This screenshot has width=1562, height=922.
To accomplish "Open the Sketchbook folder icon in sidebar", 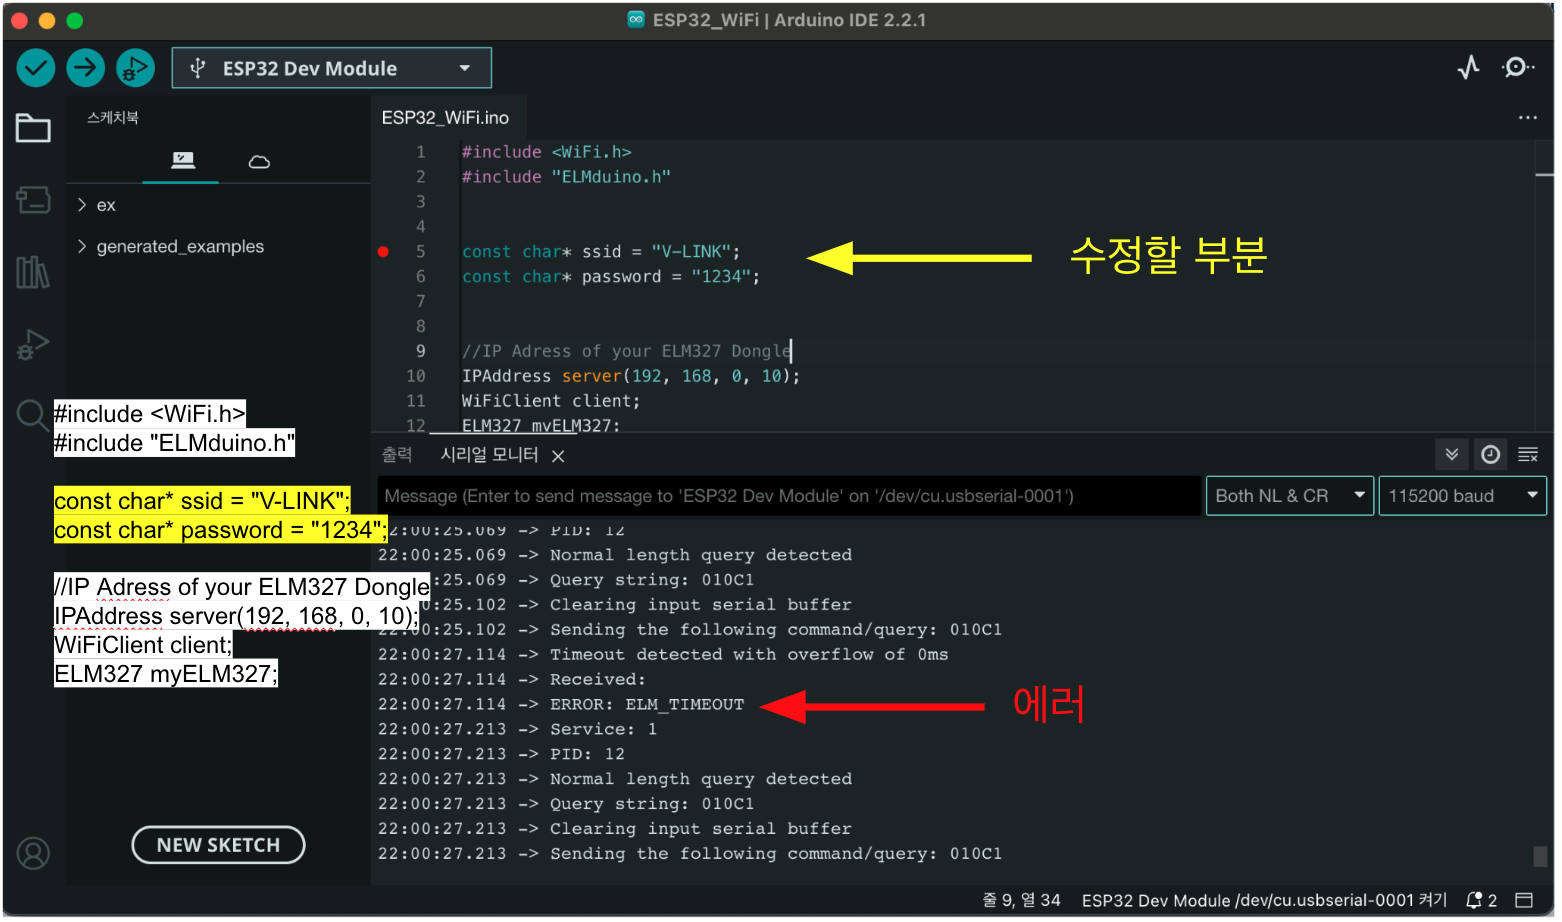I will tap(33, 128).
